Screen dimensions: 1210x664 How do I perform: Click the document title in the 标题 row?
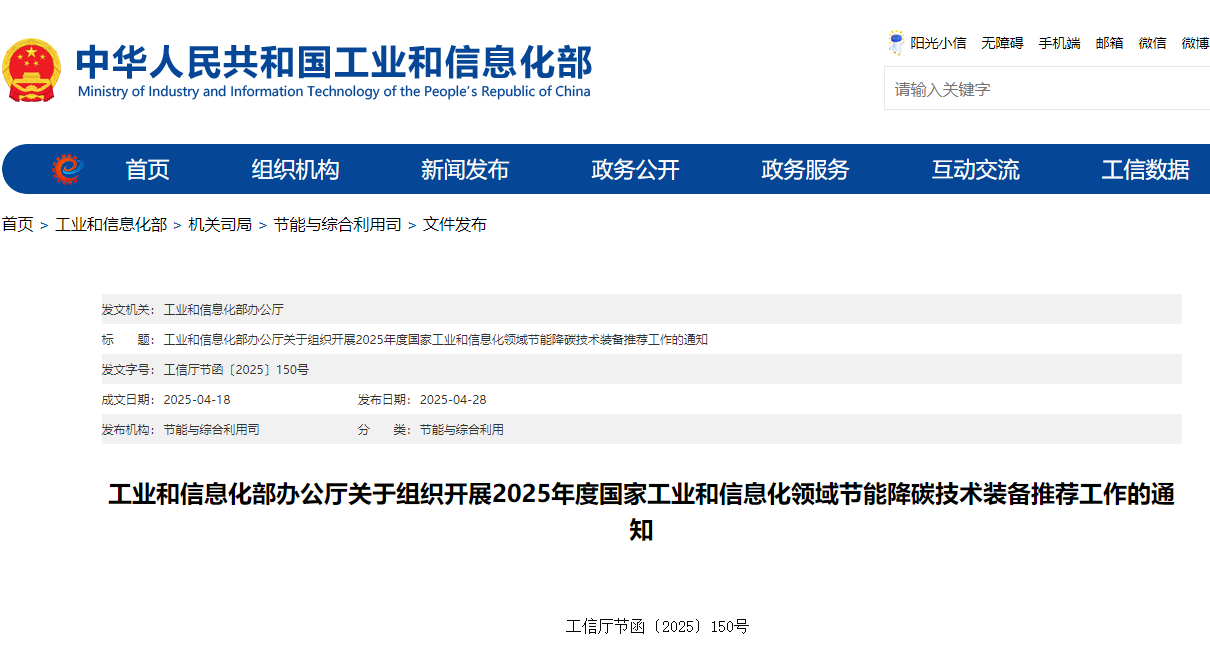coord(436,340)
